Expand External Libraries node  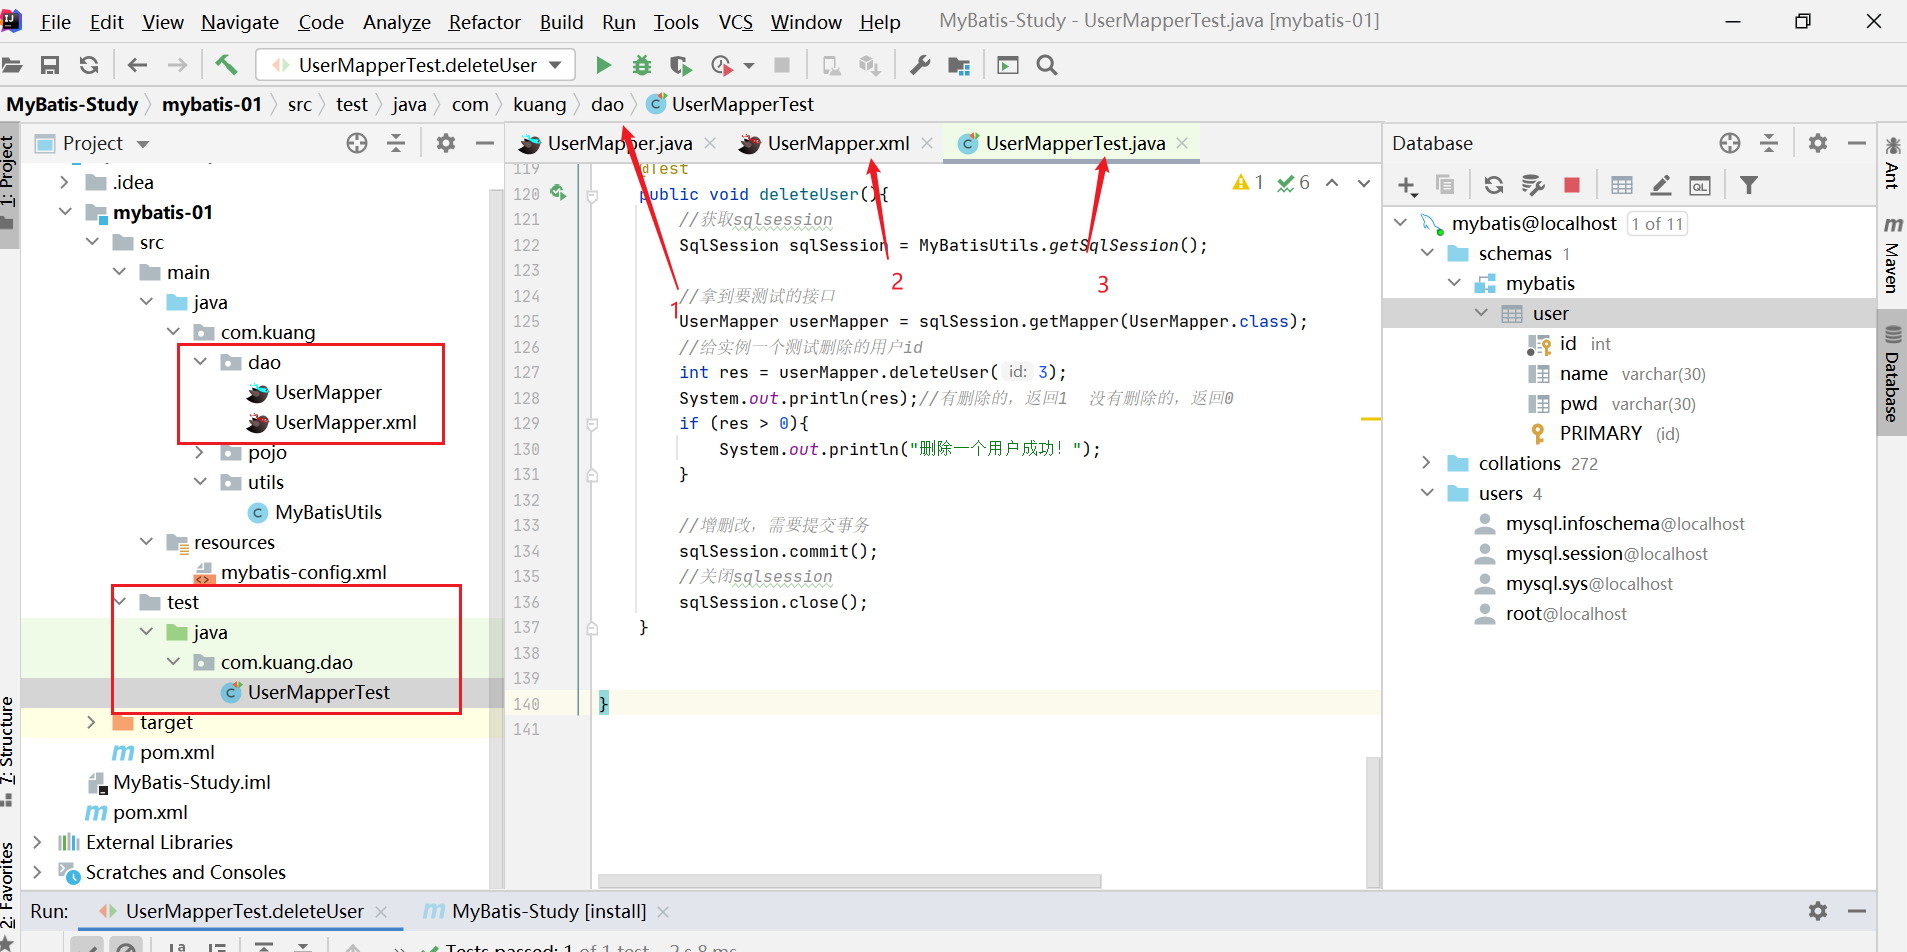click(x=38, y=842)
